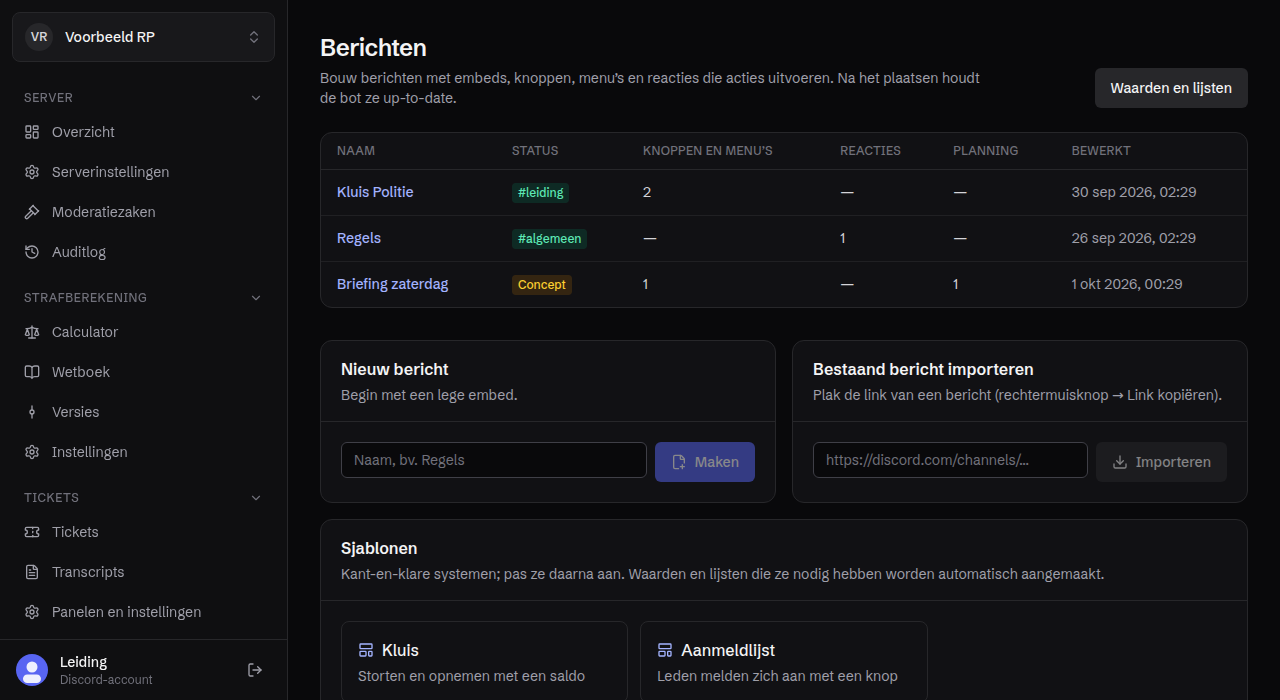1280x700 pixels.
Task: Open Moderatiezaken from the sidebar
Action: click(x=143, y=212)
